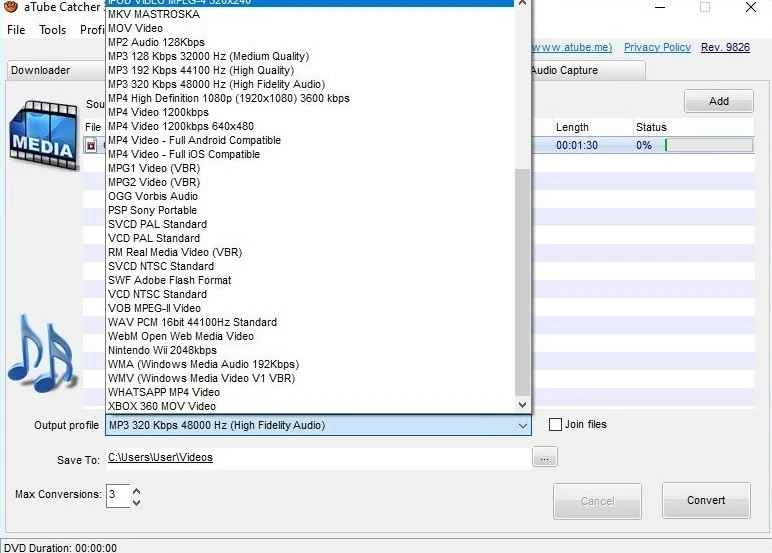Click the Cancel button
772x553 pixels.
[597, 501]
